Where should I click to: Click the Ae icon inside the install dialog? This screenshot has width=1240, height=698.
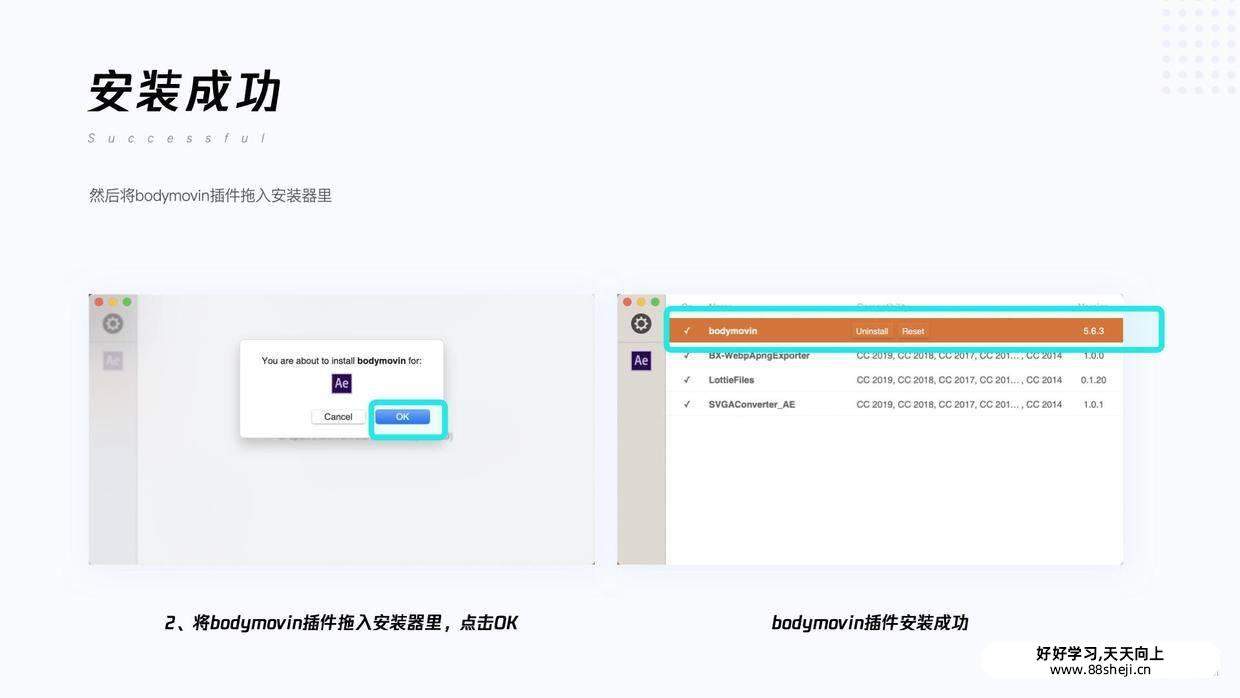pos(342,383)
